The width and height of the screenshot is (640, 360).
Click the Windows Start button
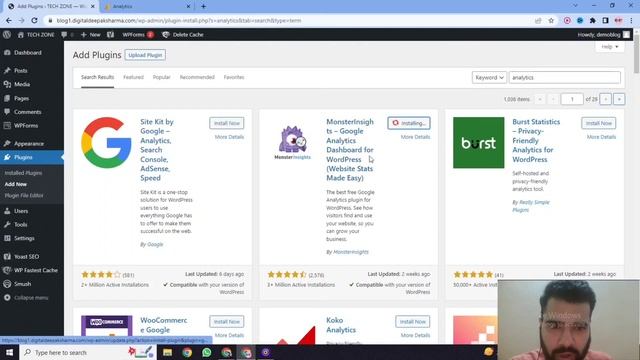9,352
